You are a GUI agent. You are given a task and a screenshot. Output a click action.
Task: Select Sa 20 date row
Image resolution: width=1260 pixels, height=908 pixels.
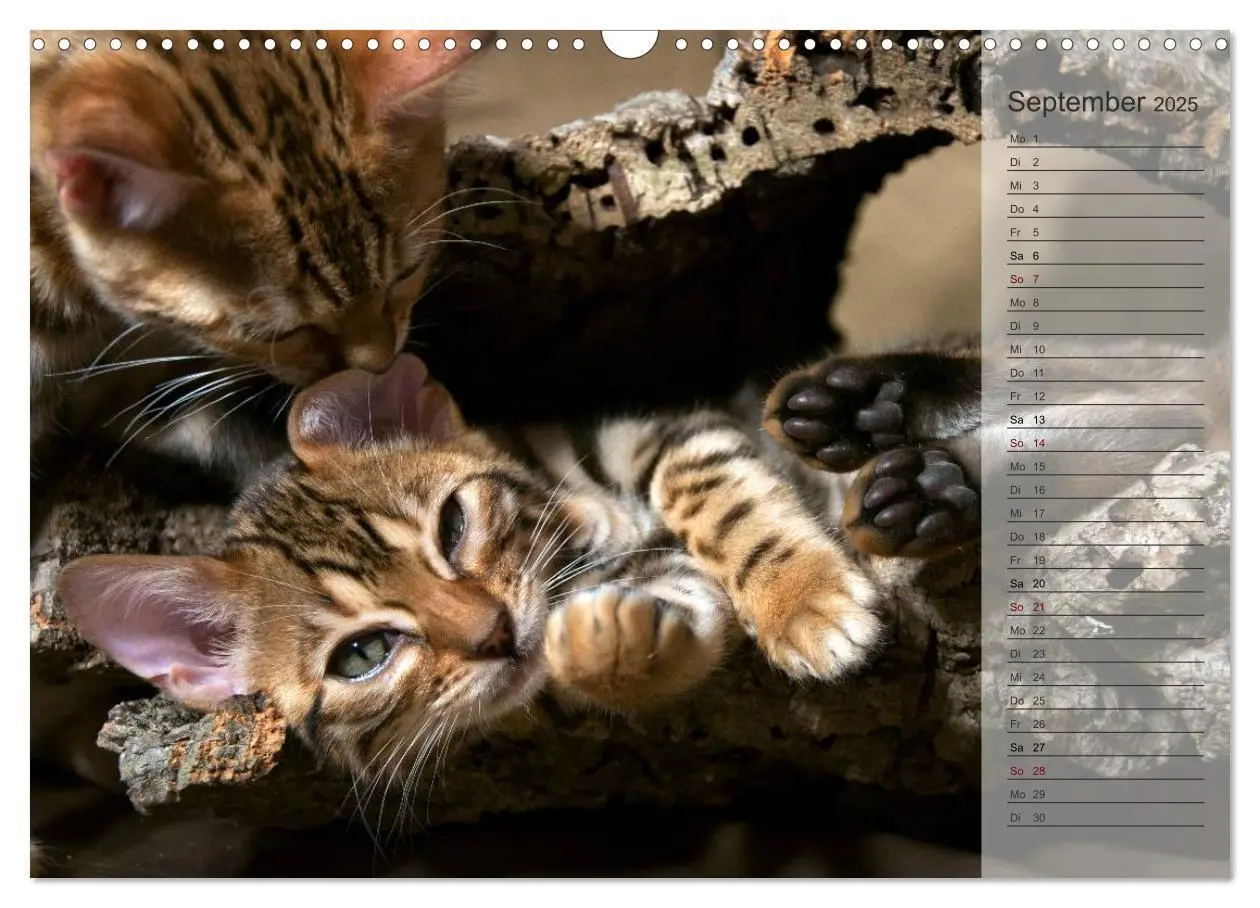[x=1105, y=583]
